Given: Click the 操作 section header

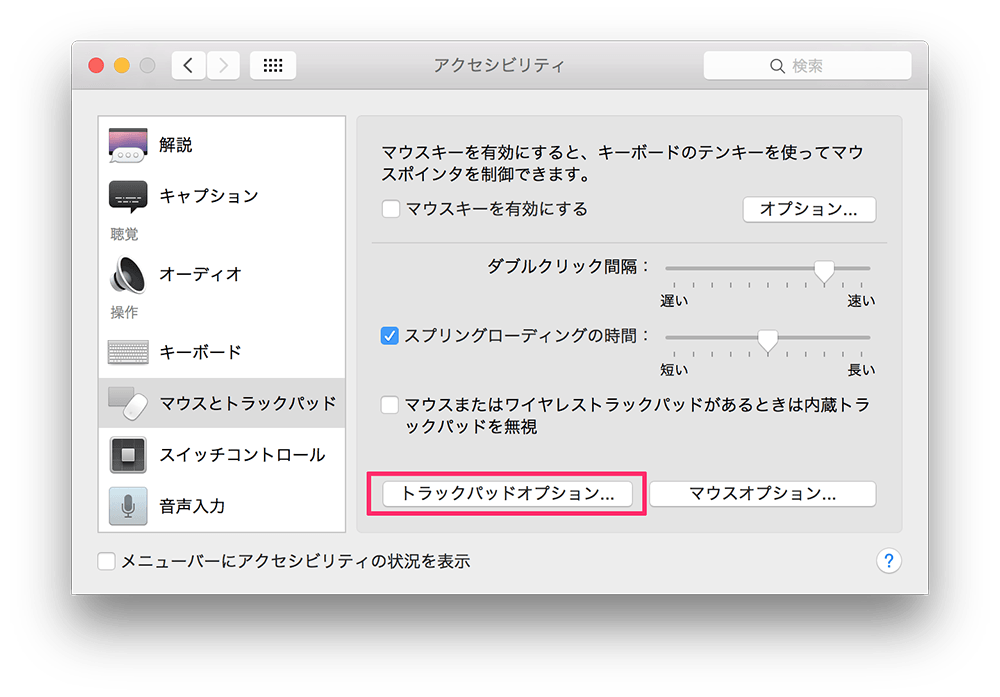Looking at the screenshot, I should point(124,312).
